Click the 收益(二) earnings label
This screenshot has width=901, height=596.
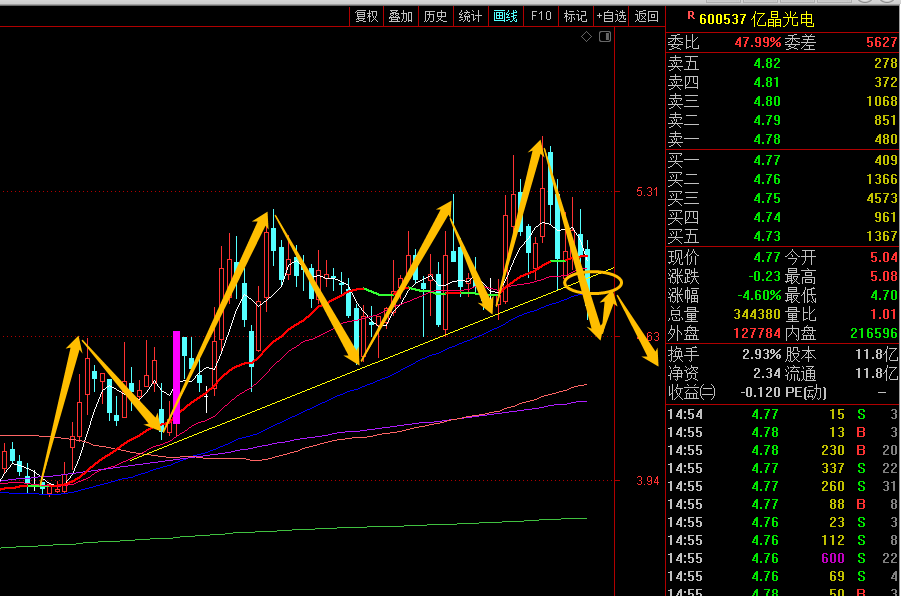pyautogui.click(x=692, y=392)
